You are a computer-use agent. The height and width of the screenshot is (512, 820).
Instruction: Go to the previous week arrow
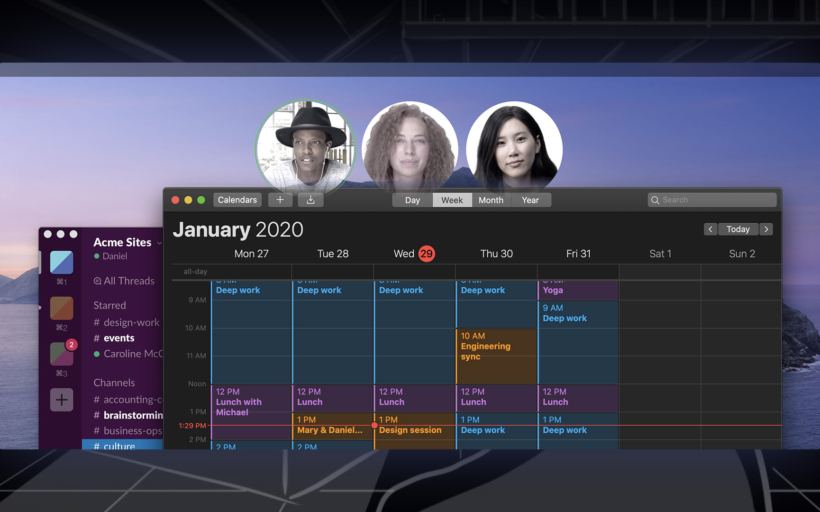click(710, 229)
